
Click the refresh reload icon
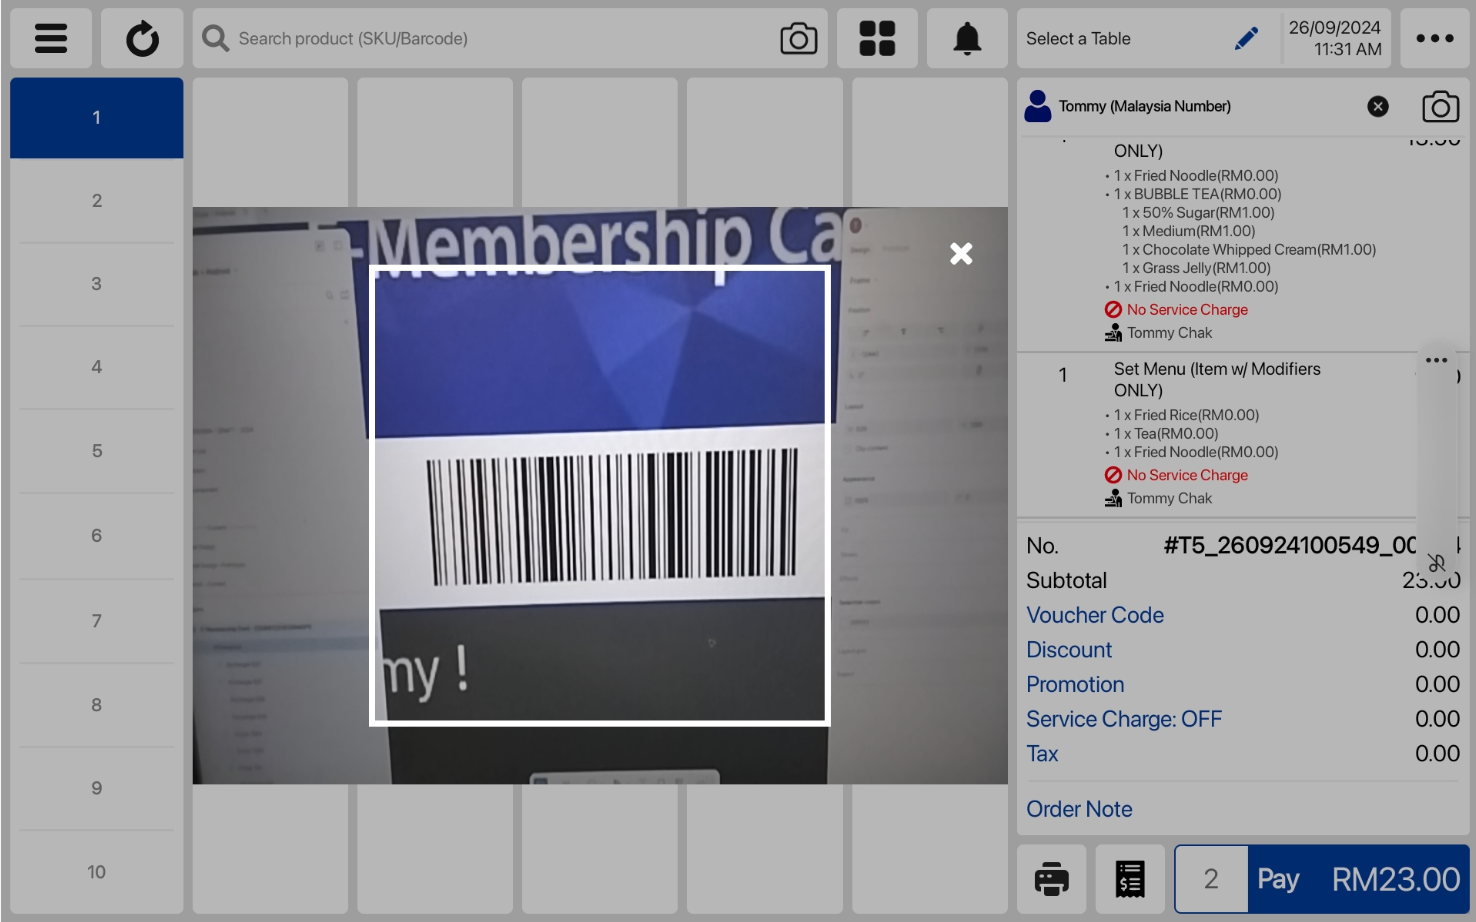(142, 39)
